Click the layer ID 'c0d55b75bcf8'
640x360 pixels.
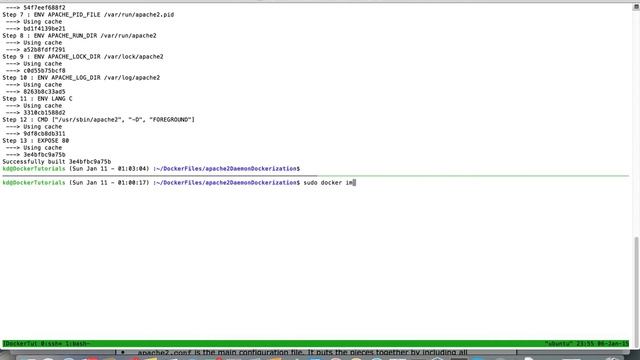(44, 71)
